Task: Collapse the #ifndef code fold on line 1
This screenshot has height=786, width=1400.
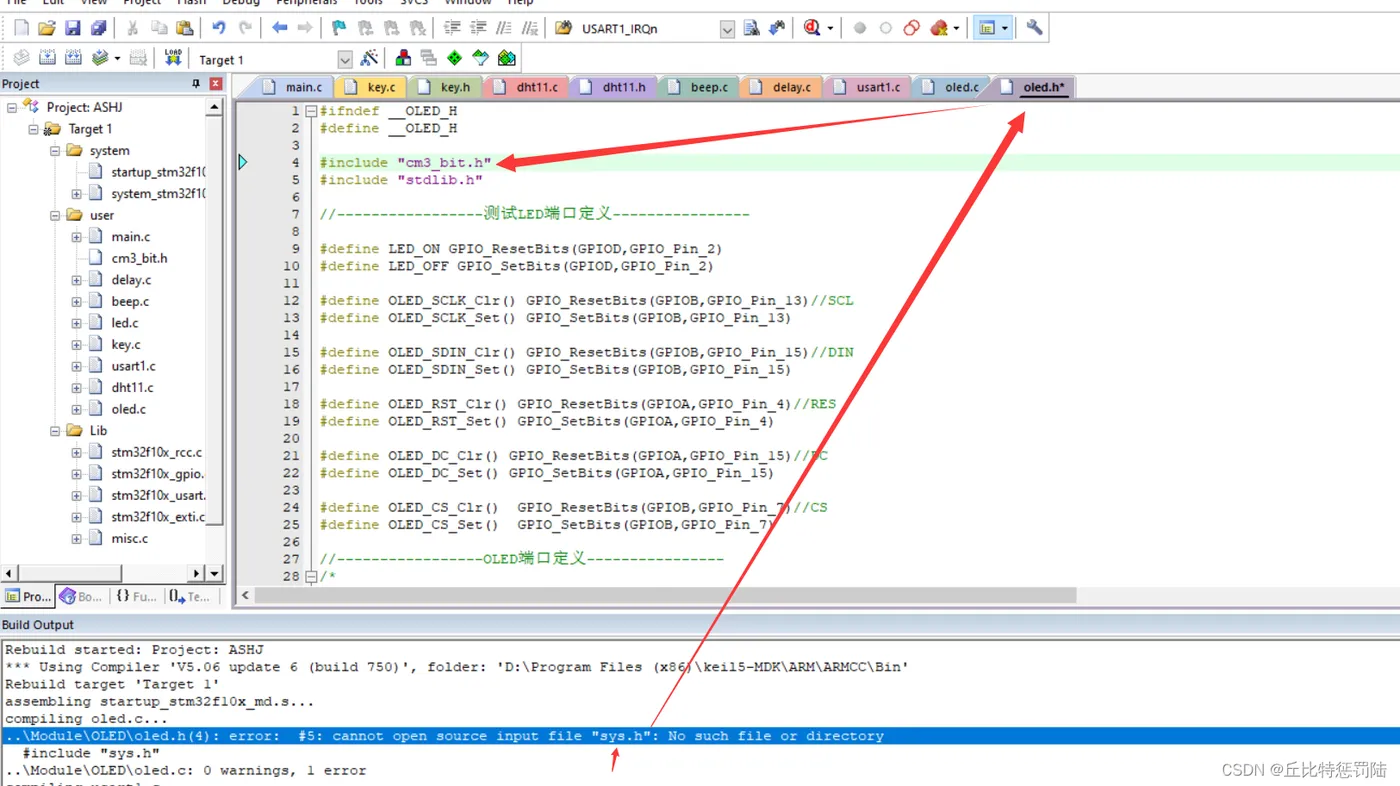Action: click(x=311, y=112)
